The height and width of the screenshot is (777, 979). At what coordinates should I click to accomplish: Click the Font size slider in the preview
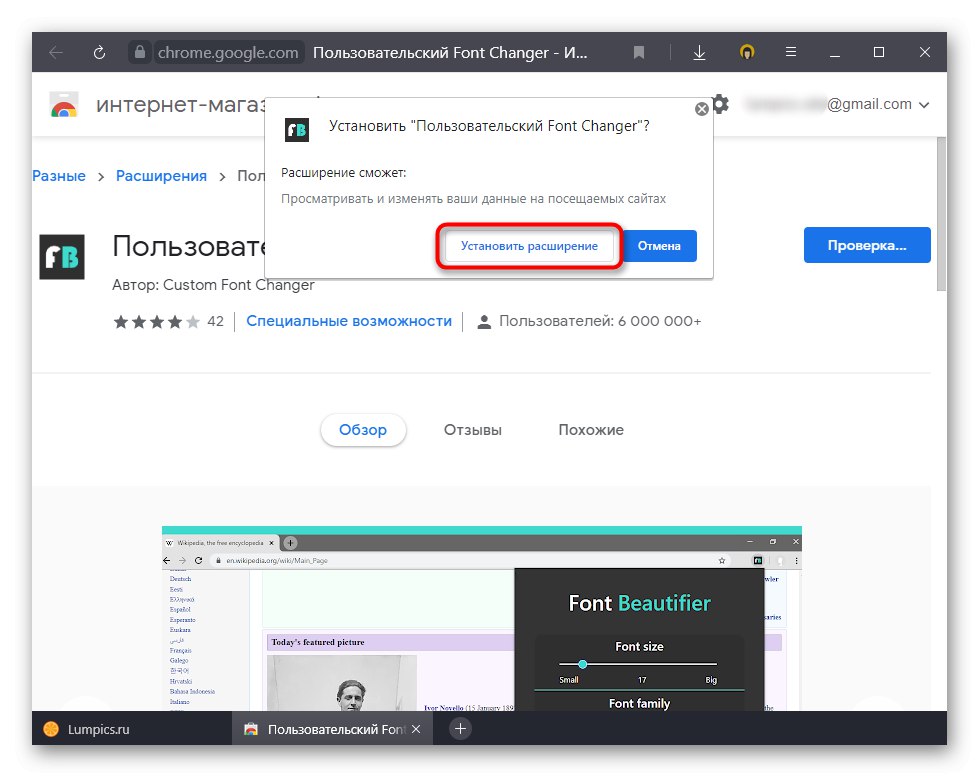click(583, 663)
